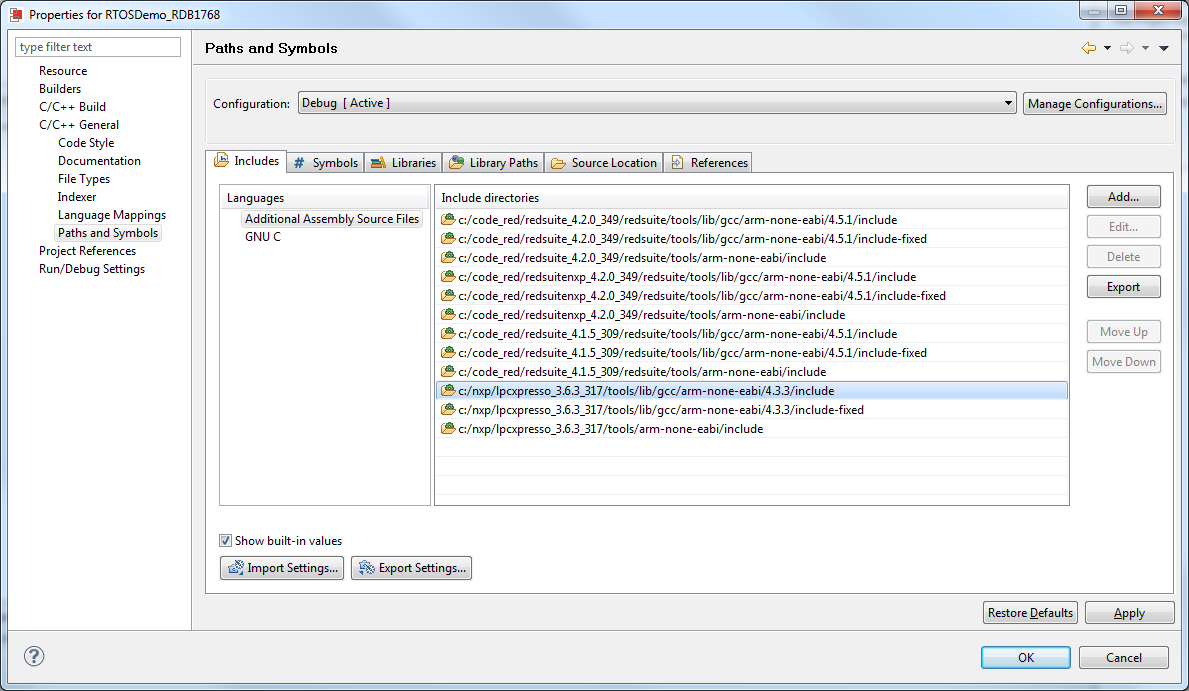Select GNU C language
This screenshot has height=691, width=1189.
[x=262, y=237]
